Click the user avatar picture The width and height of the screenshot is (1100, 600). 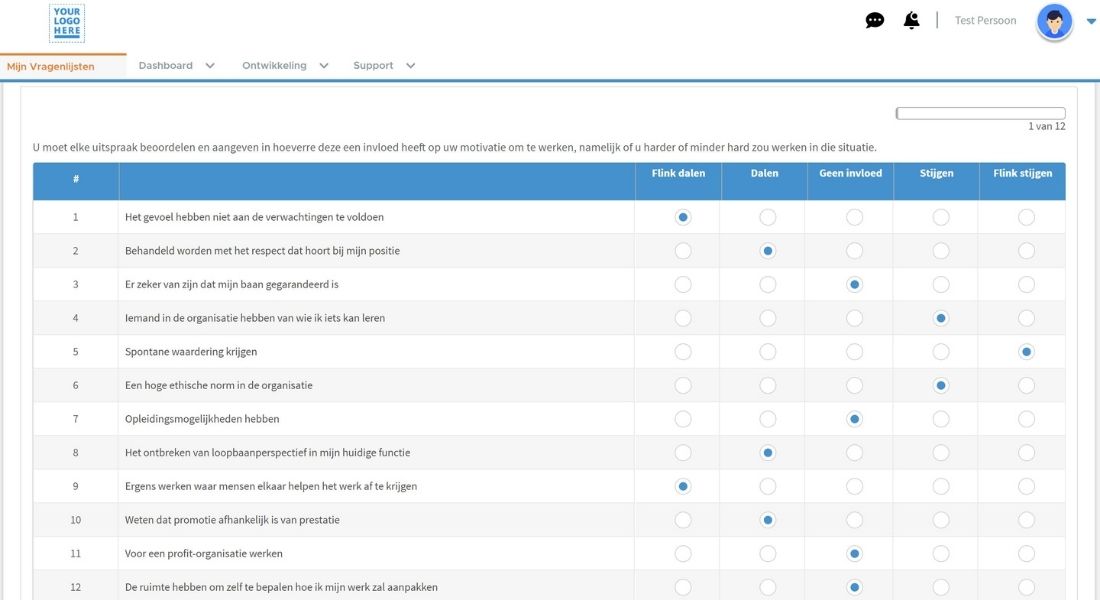[x=1054, y=21]
